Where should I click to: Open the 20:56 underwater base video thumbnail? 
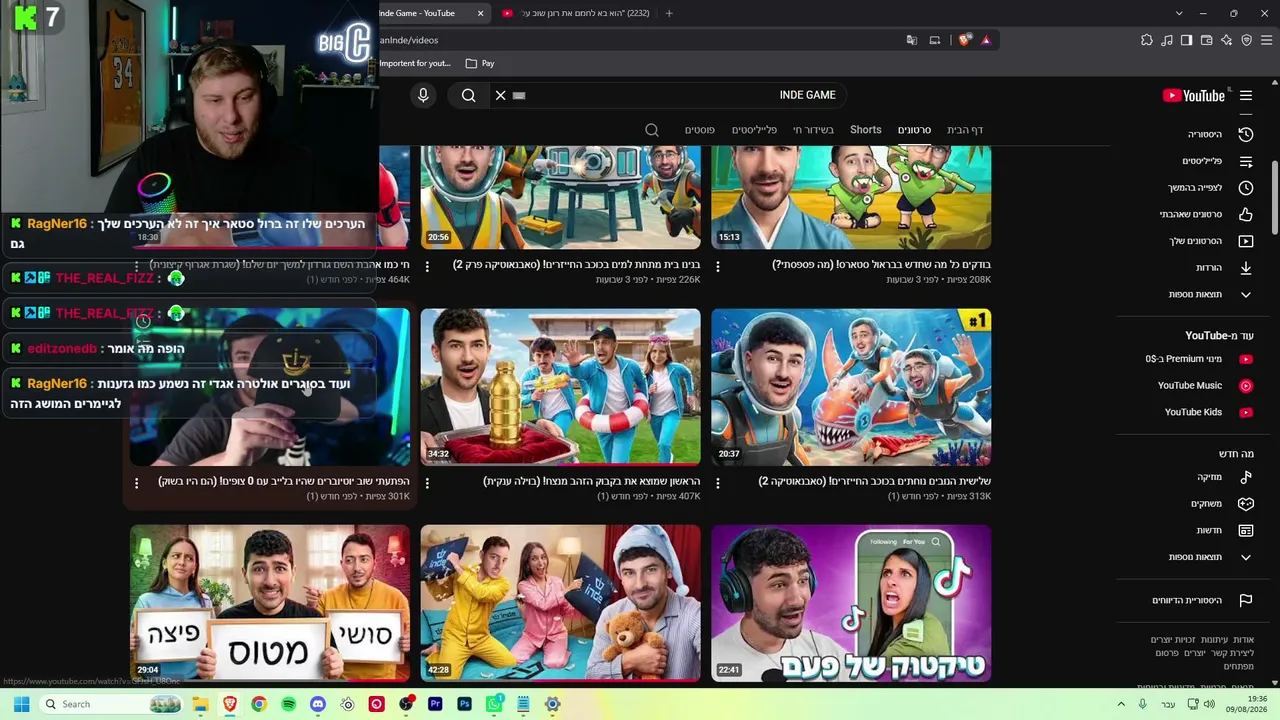click(x=560, y=197)
